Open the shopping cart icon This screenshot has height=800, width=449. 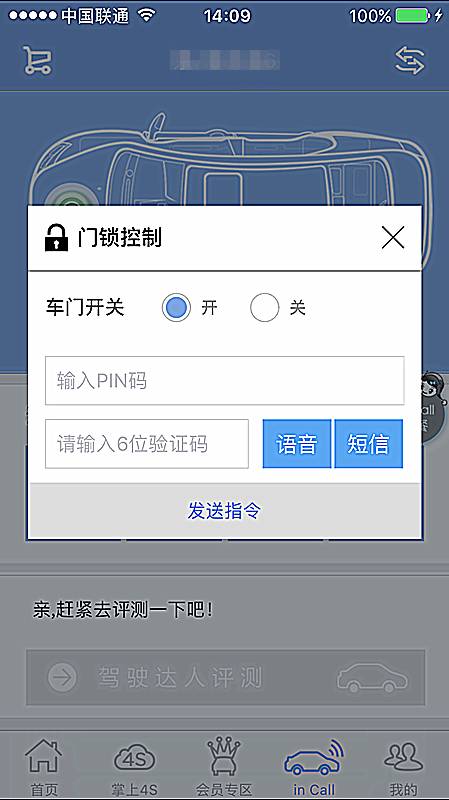(37, 61)
